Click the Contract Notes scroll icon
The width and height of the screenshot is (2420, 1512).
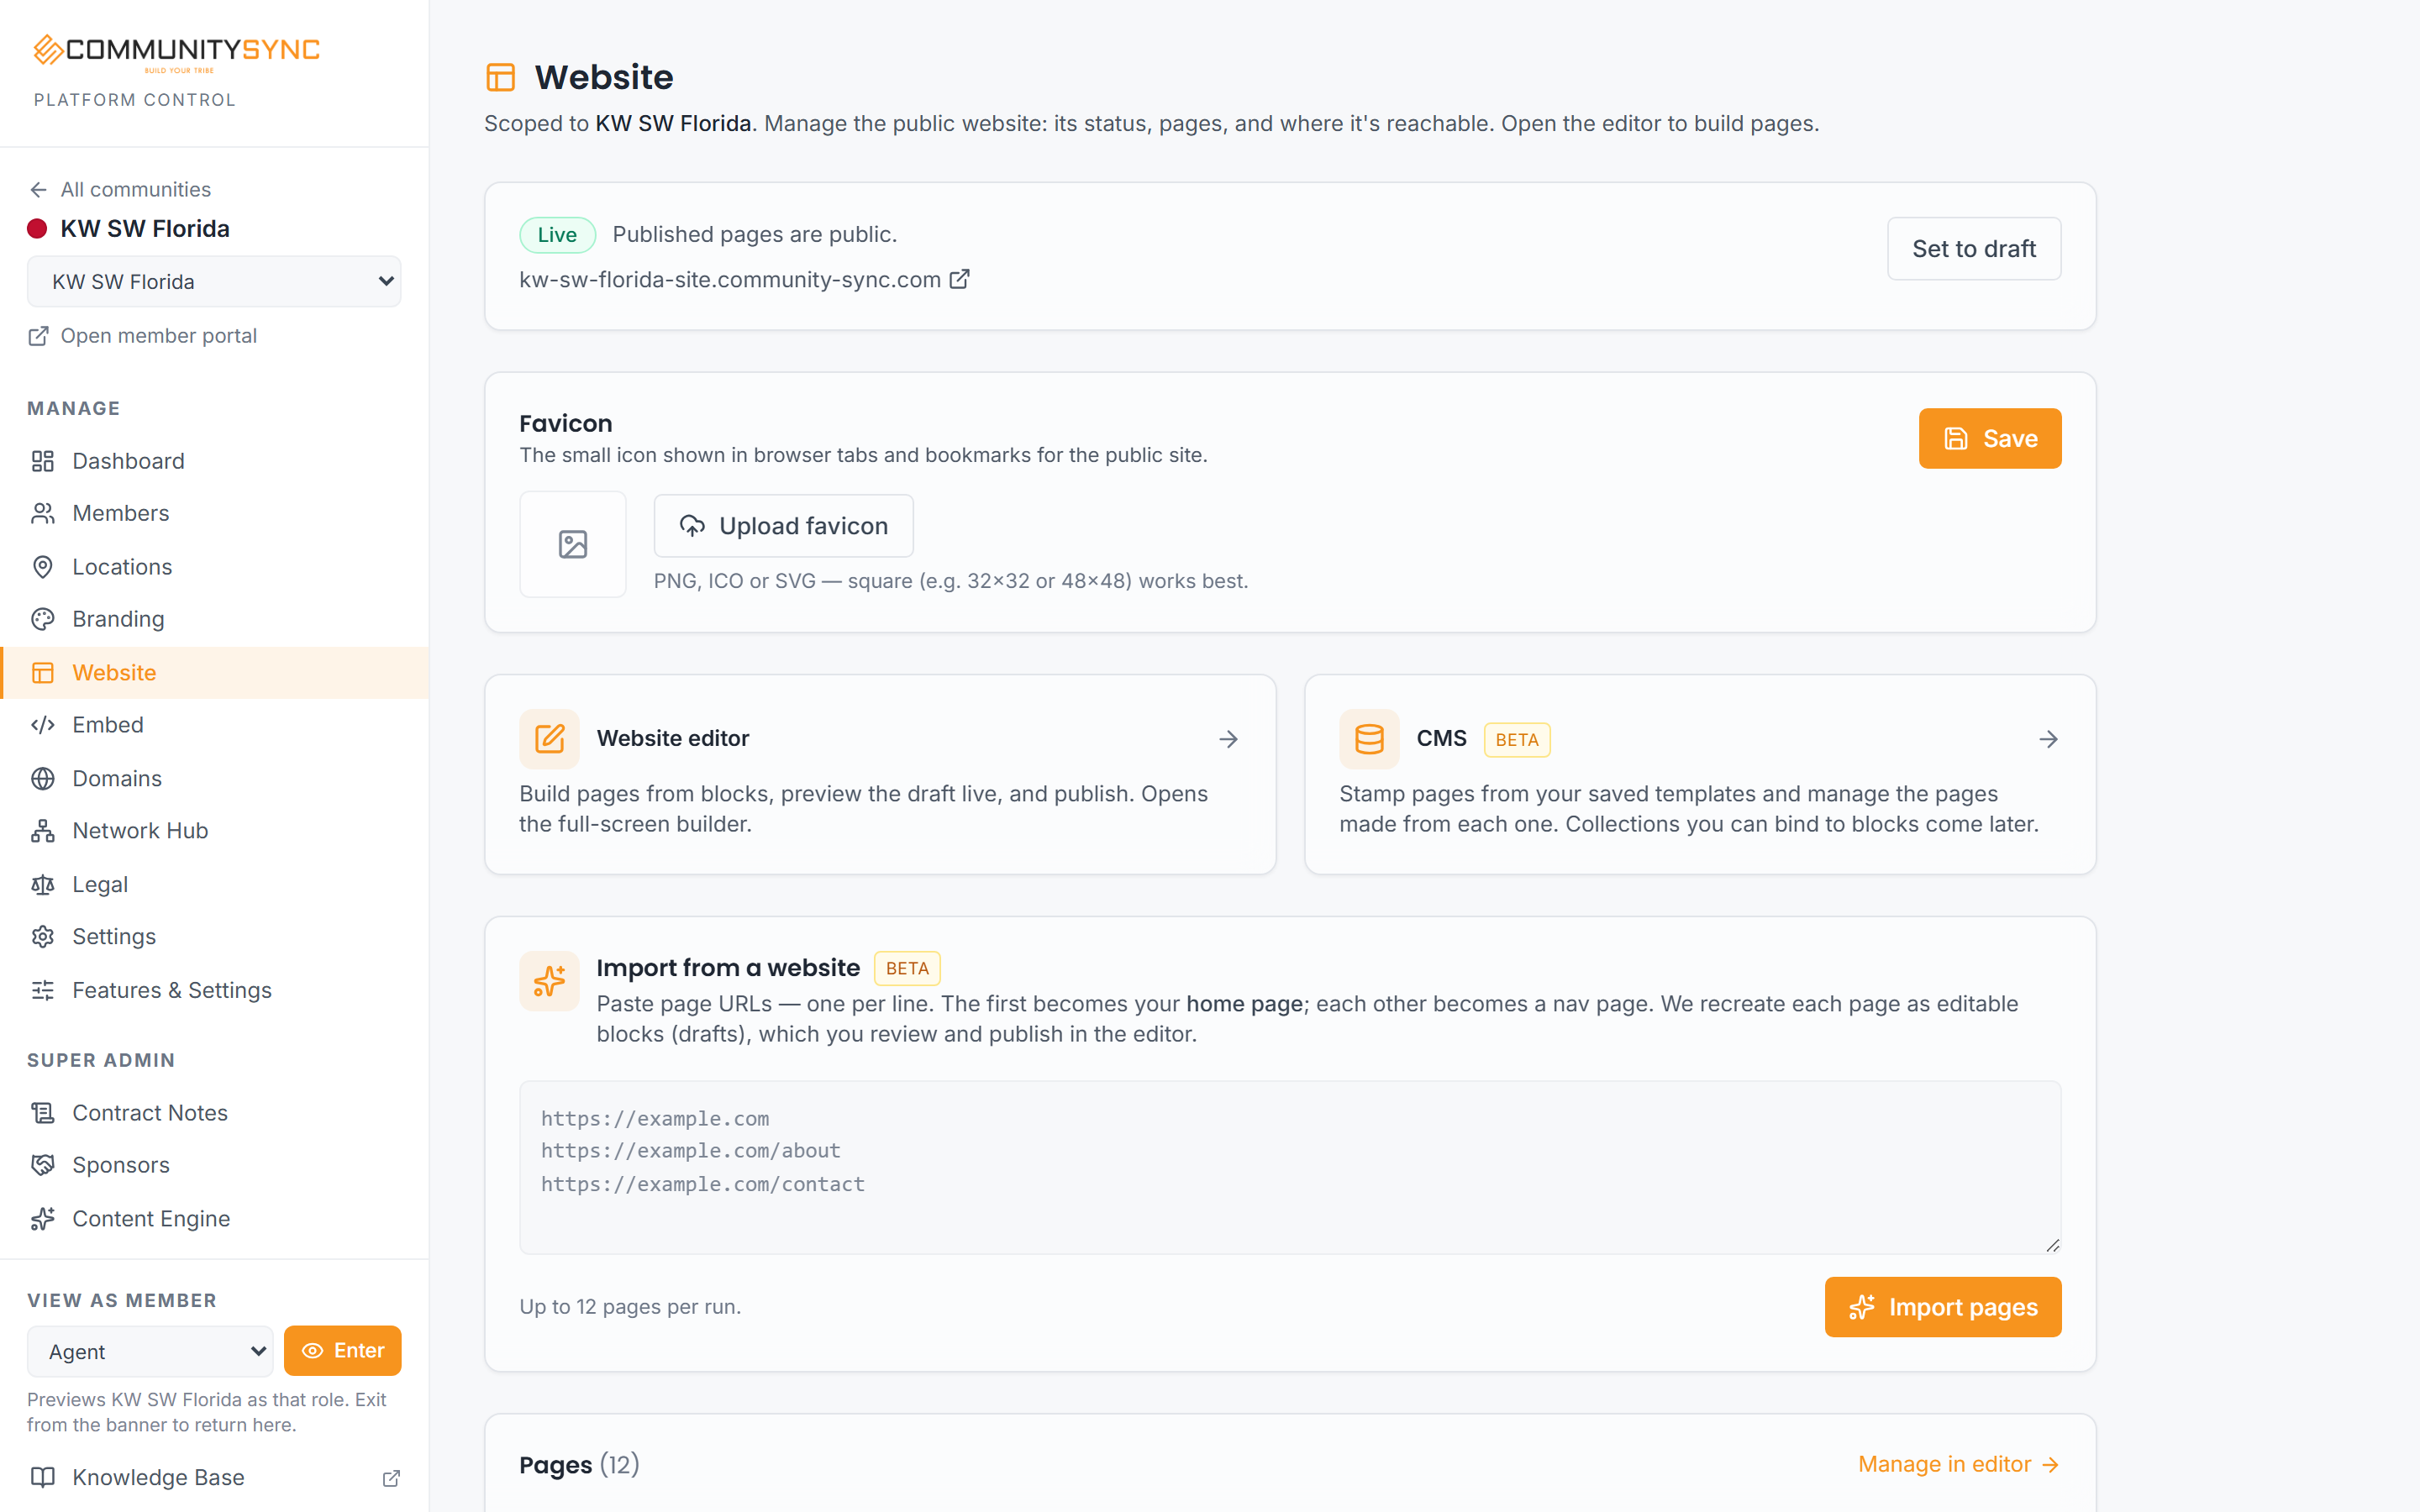tap(43, 1113)
